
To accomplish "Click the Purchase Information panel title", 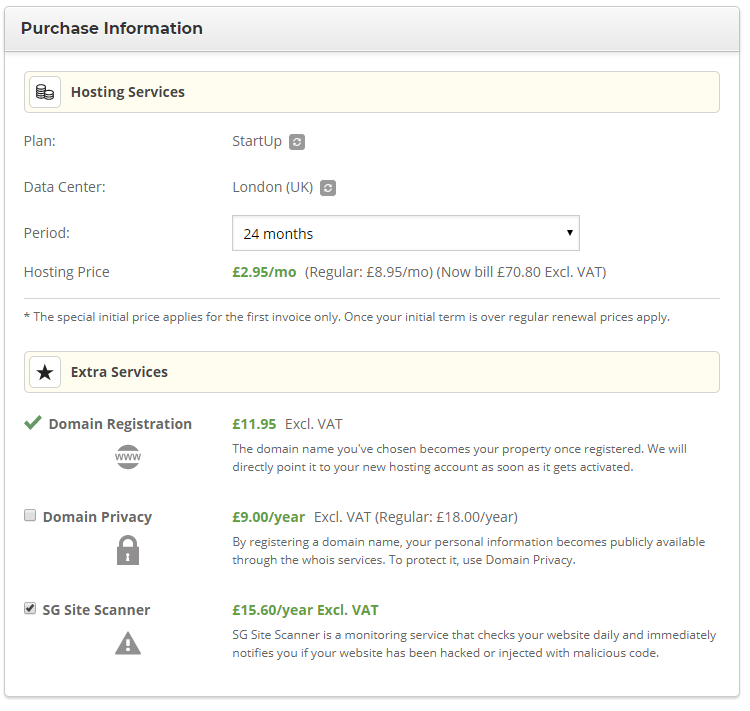I will tap(111, 28).
